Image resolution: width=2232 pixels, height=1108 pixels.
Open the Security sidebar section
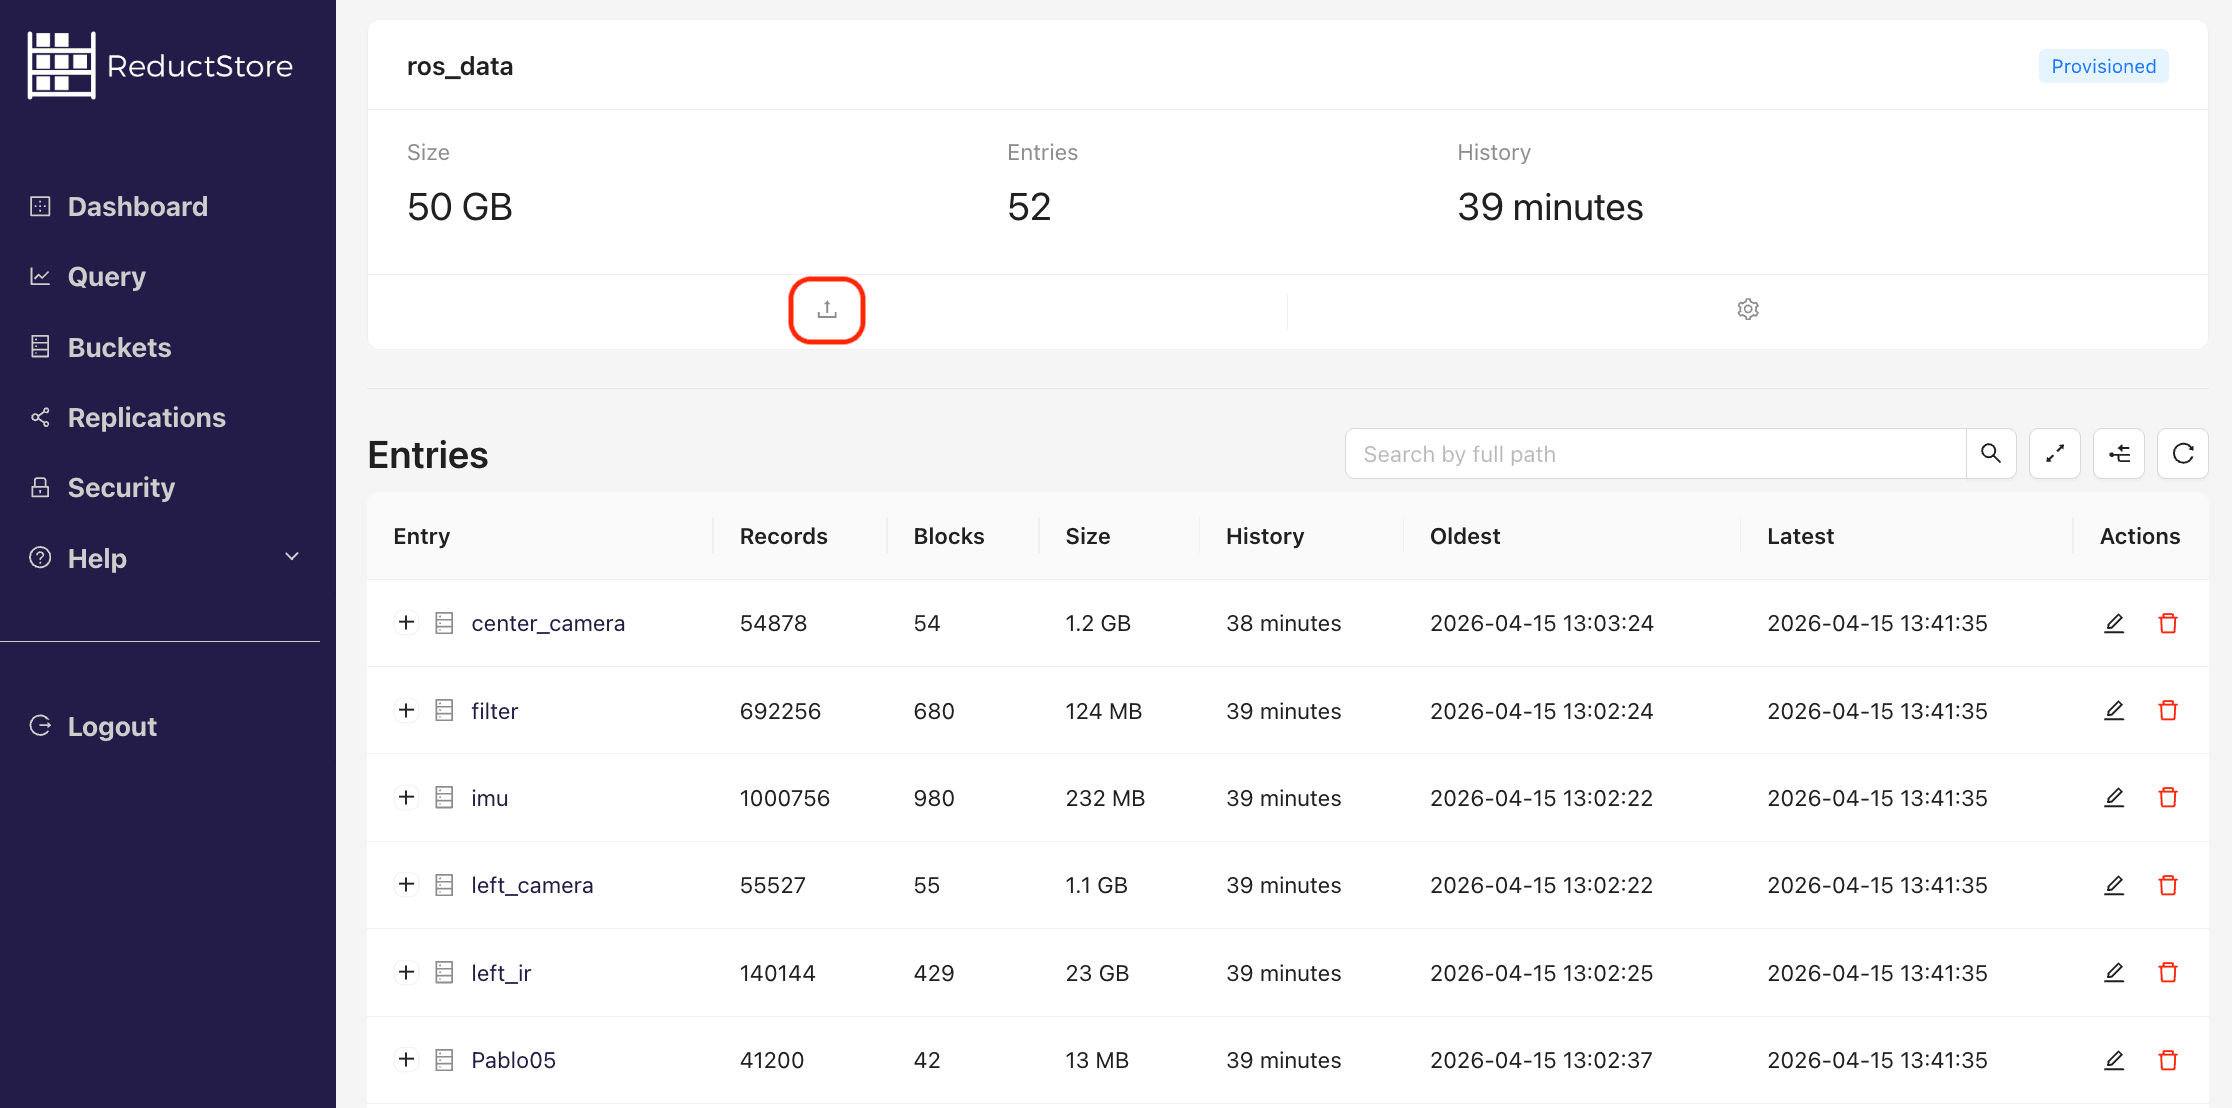(x=121, y=488)
